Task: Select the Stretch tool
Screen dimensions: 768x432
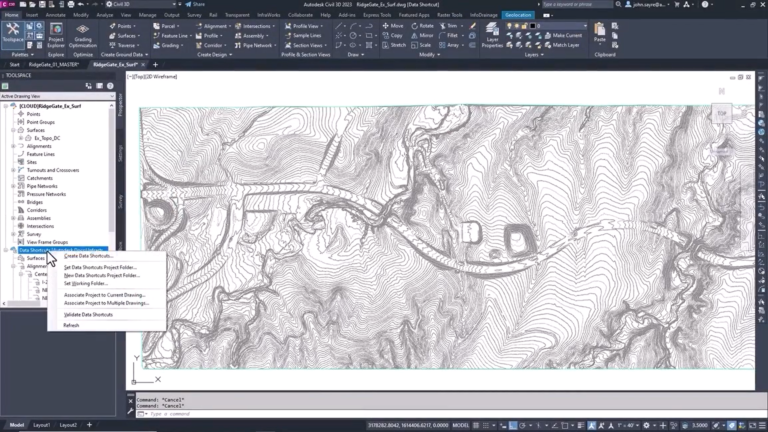Action: point(394,45)
